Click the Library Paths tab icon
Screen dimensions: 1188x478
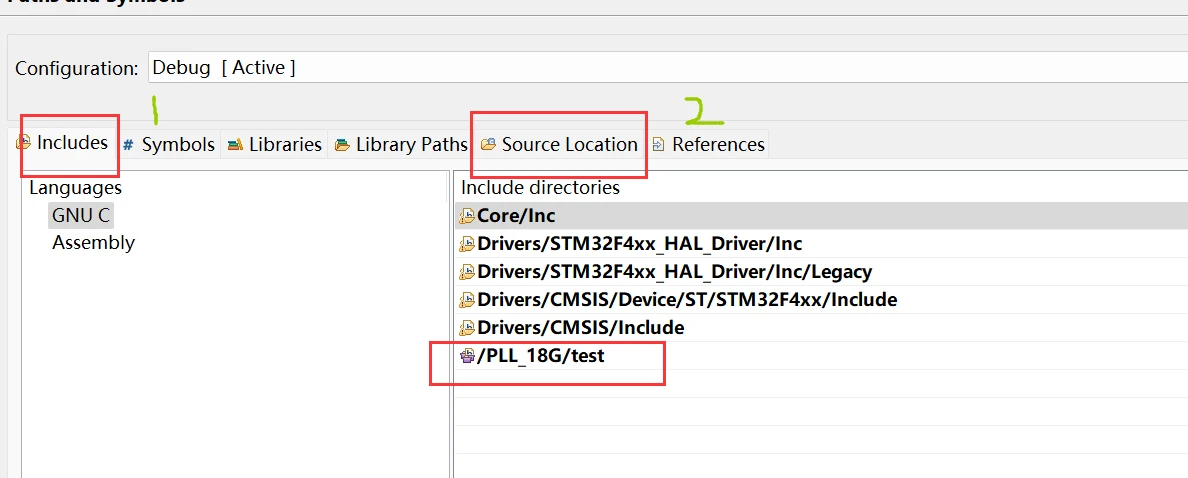(342, 145)
